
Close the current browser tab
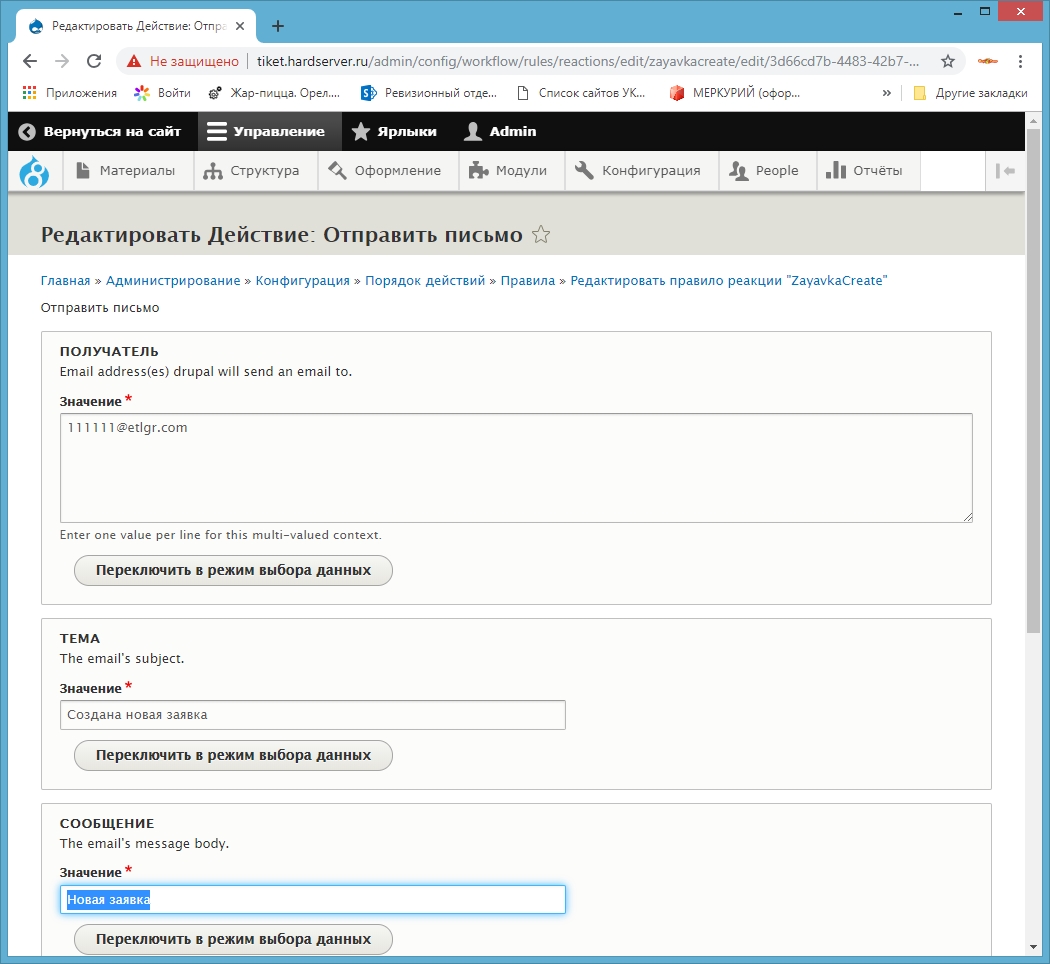pyautogui.click(x=240, y=26)
